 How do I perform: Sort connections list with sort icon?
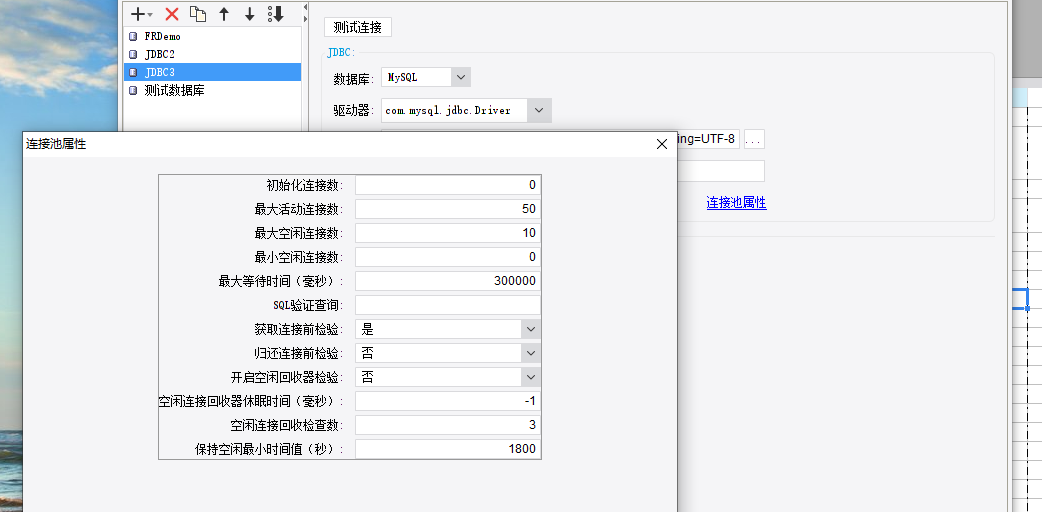point(275,14)
